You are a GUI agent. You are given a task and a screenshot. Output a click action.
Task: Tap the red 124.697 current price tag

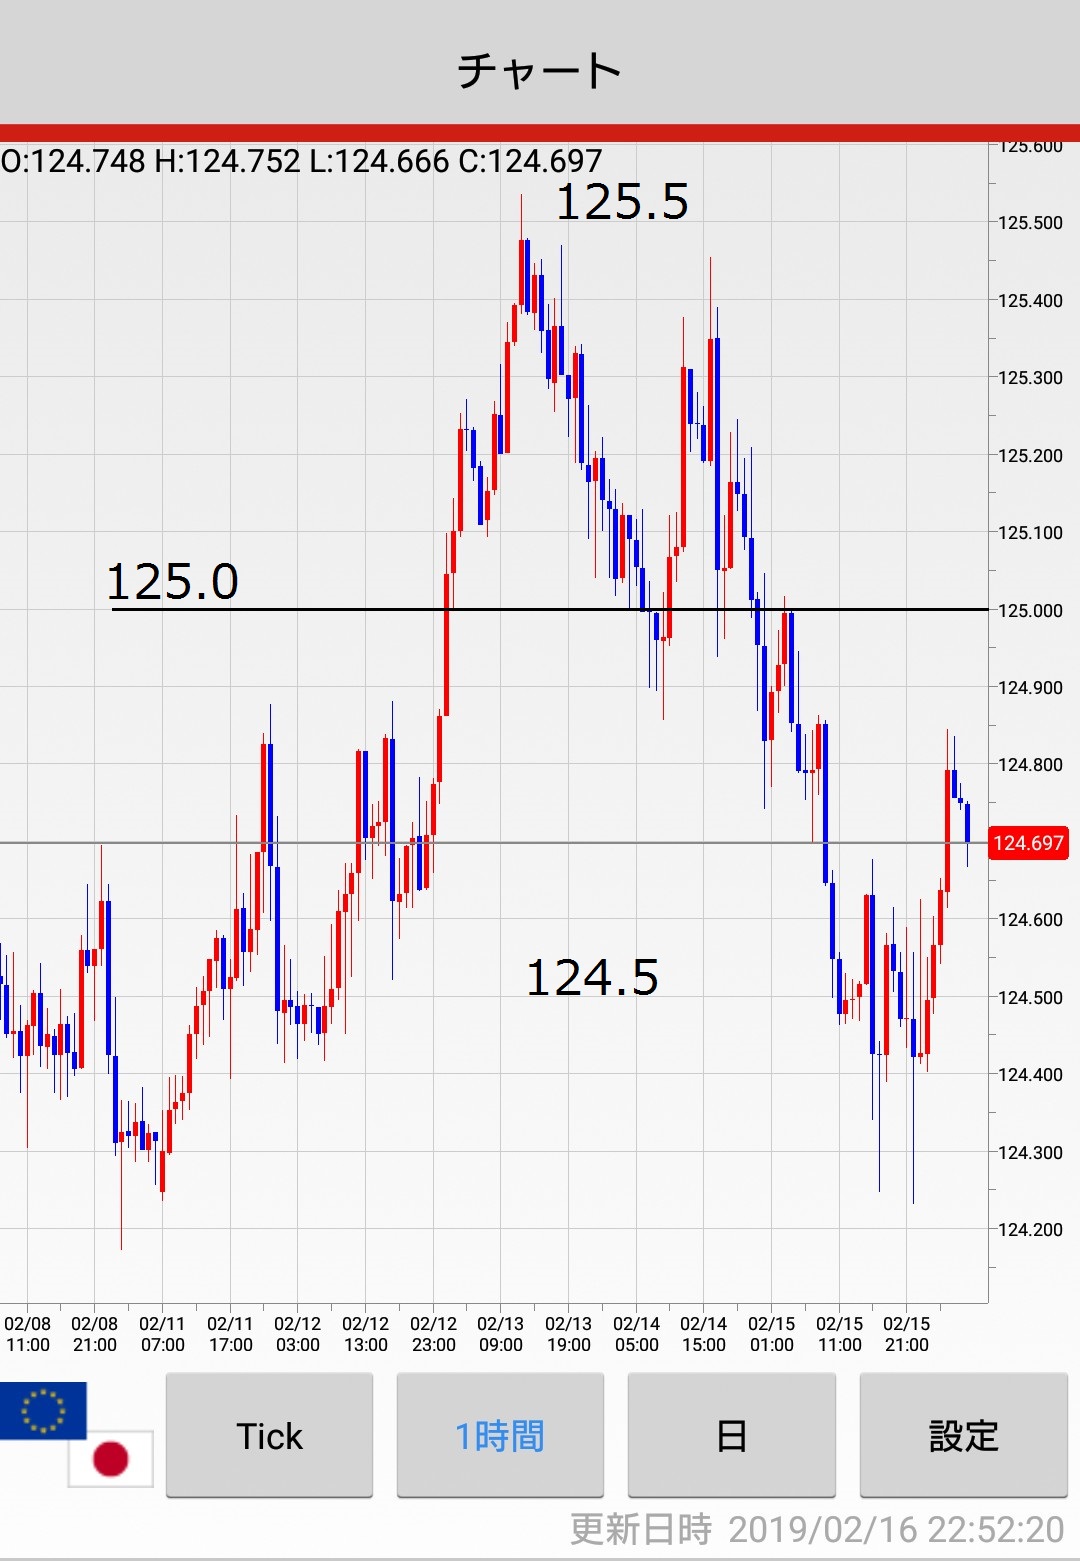[1027, 843]
